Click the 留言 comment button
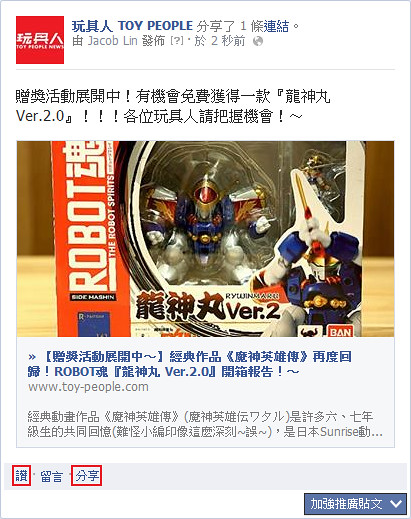Viewport: 411px width, 519px height. [x=51, y=476]
